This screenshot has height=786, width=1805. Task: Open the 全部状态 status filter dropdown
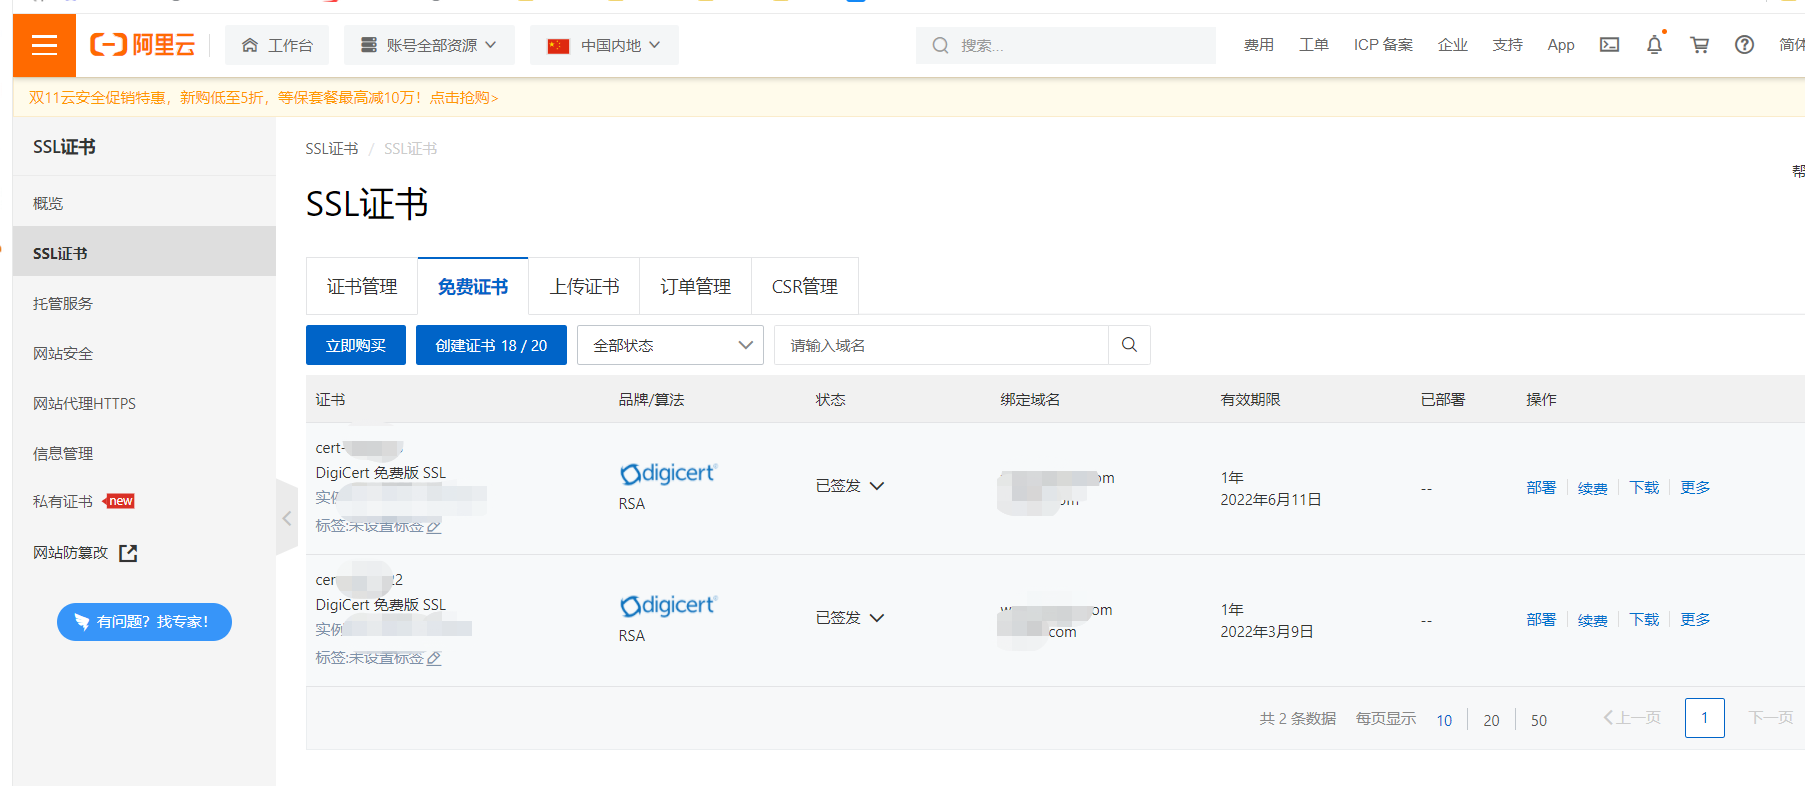tap(670, 345)
